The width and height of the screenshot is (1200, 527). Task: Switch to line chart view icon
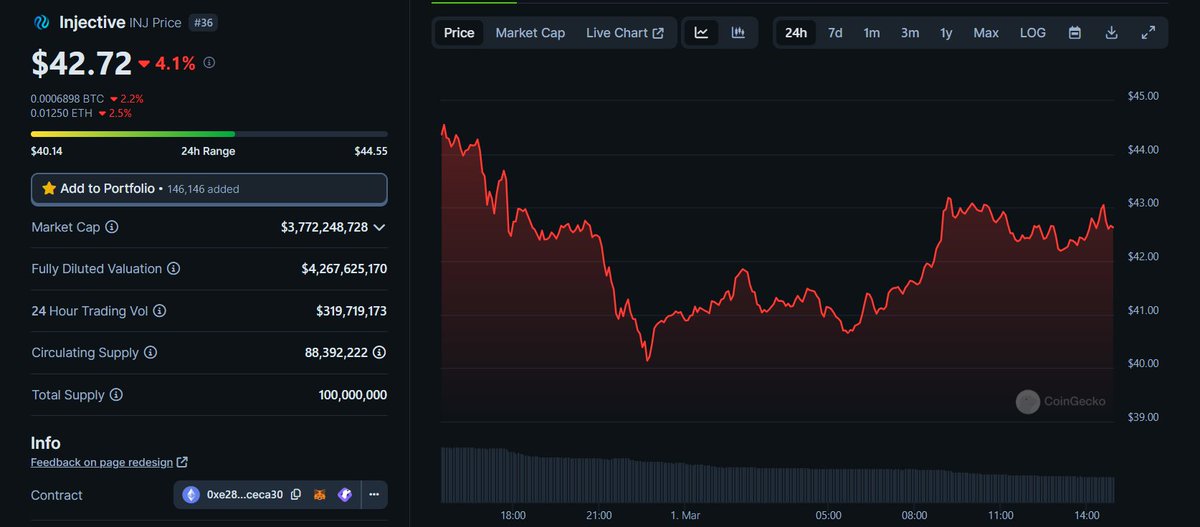coord(702,33)
